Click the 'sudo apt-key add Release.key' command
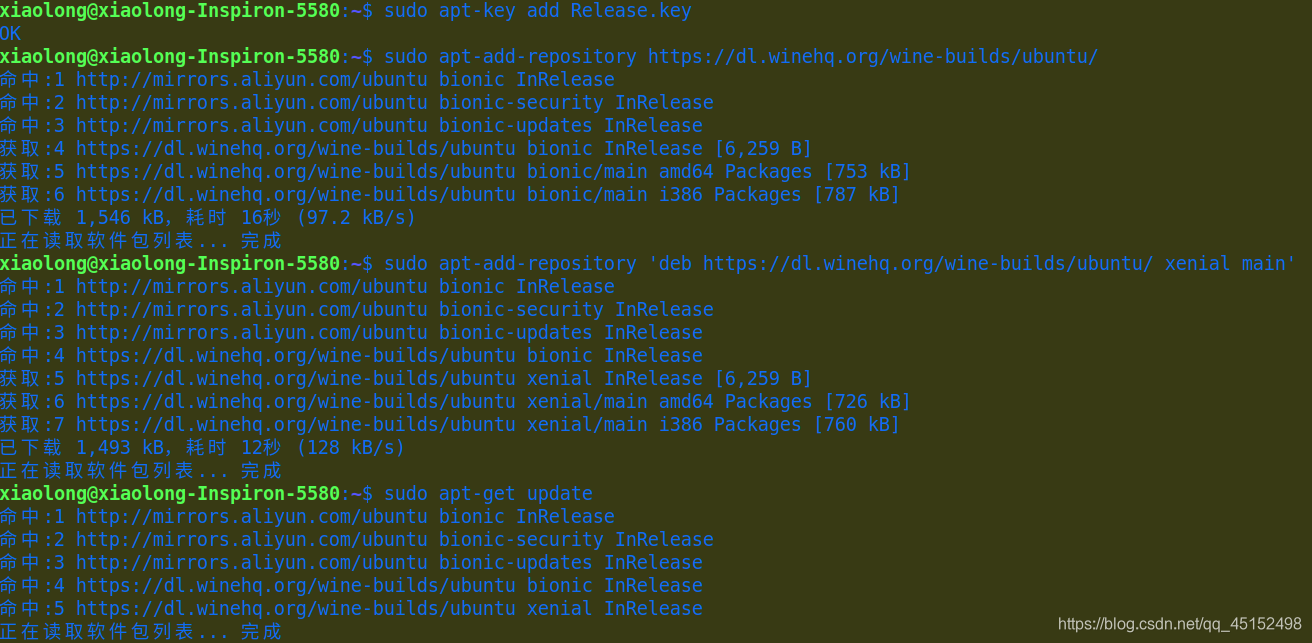The width and height of the screenshot is (1312, 643). point(538,11)
